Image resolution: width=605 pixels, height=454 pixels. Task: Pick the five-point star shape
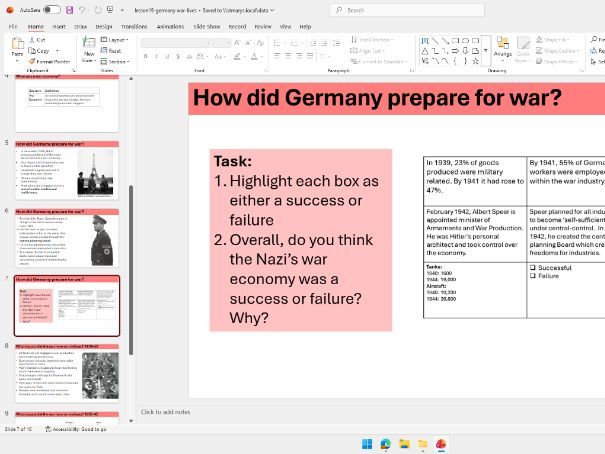pos(475,61)
